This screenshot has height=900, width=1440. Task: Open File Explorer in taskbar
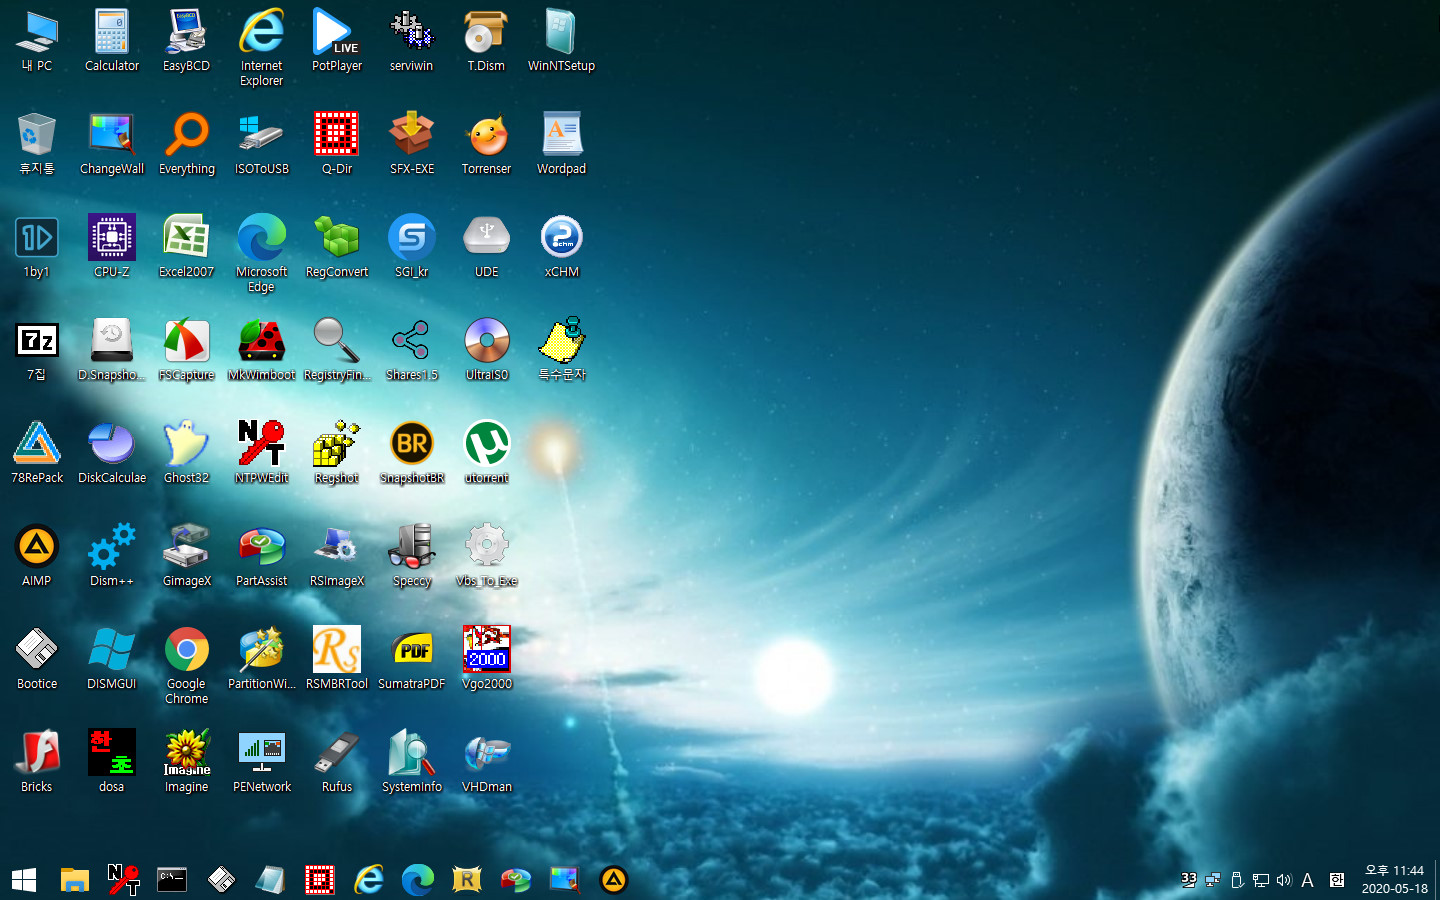(x=75, y=880)
